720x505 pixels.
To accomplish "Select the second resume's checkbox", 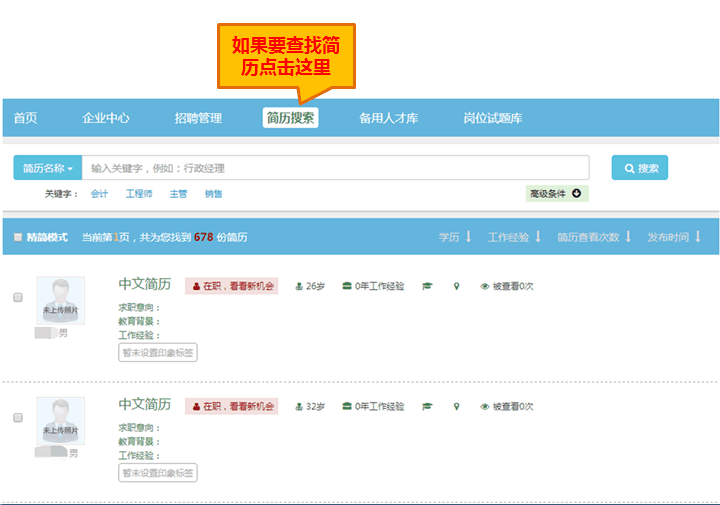I will (18, 417).
